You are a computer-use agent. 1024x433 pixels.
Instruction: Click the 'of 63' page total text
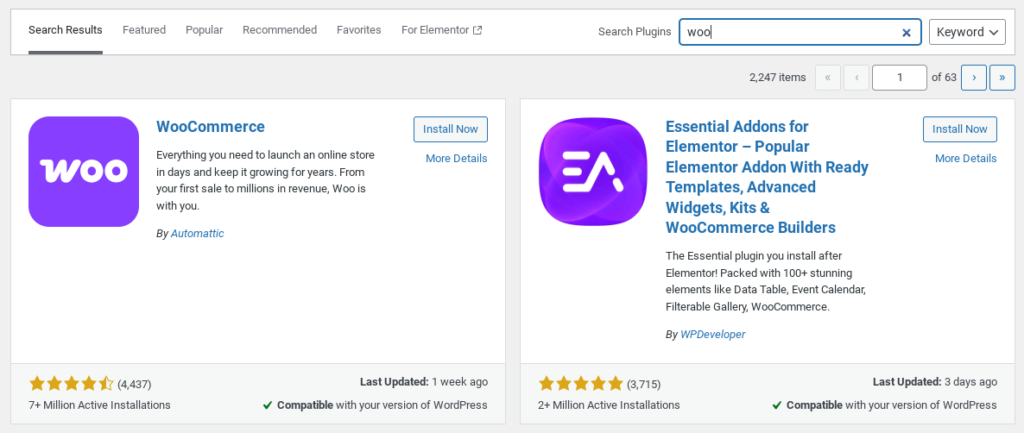pos(944,77)
